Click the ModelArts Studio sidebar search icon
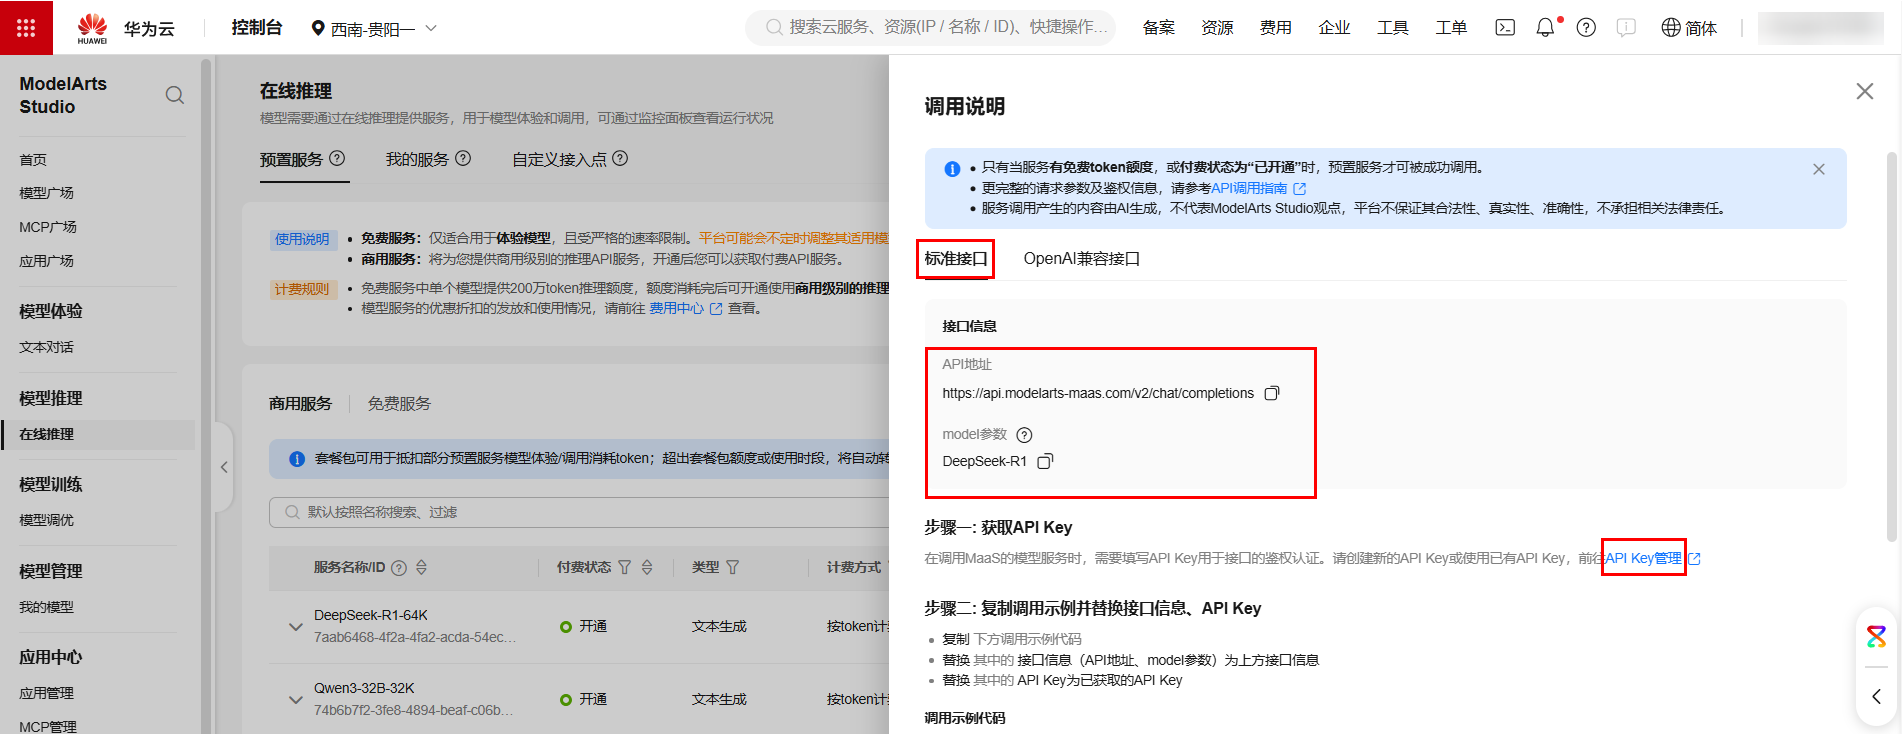Viewport: 1902px width, 734px height. (x=175, y=95)
